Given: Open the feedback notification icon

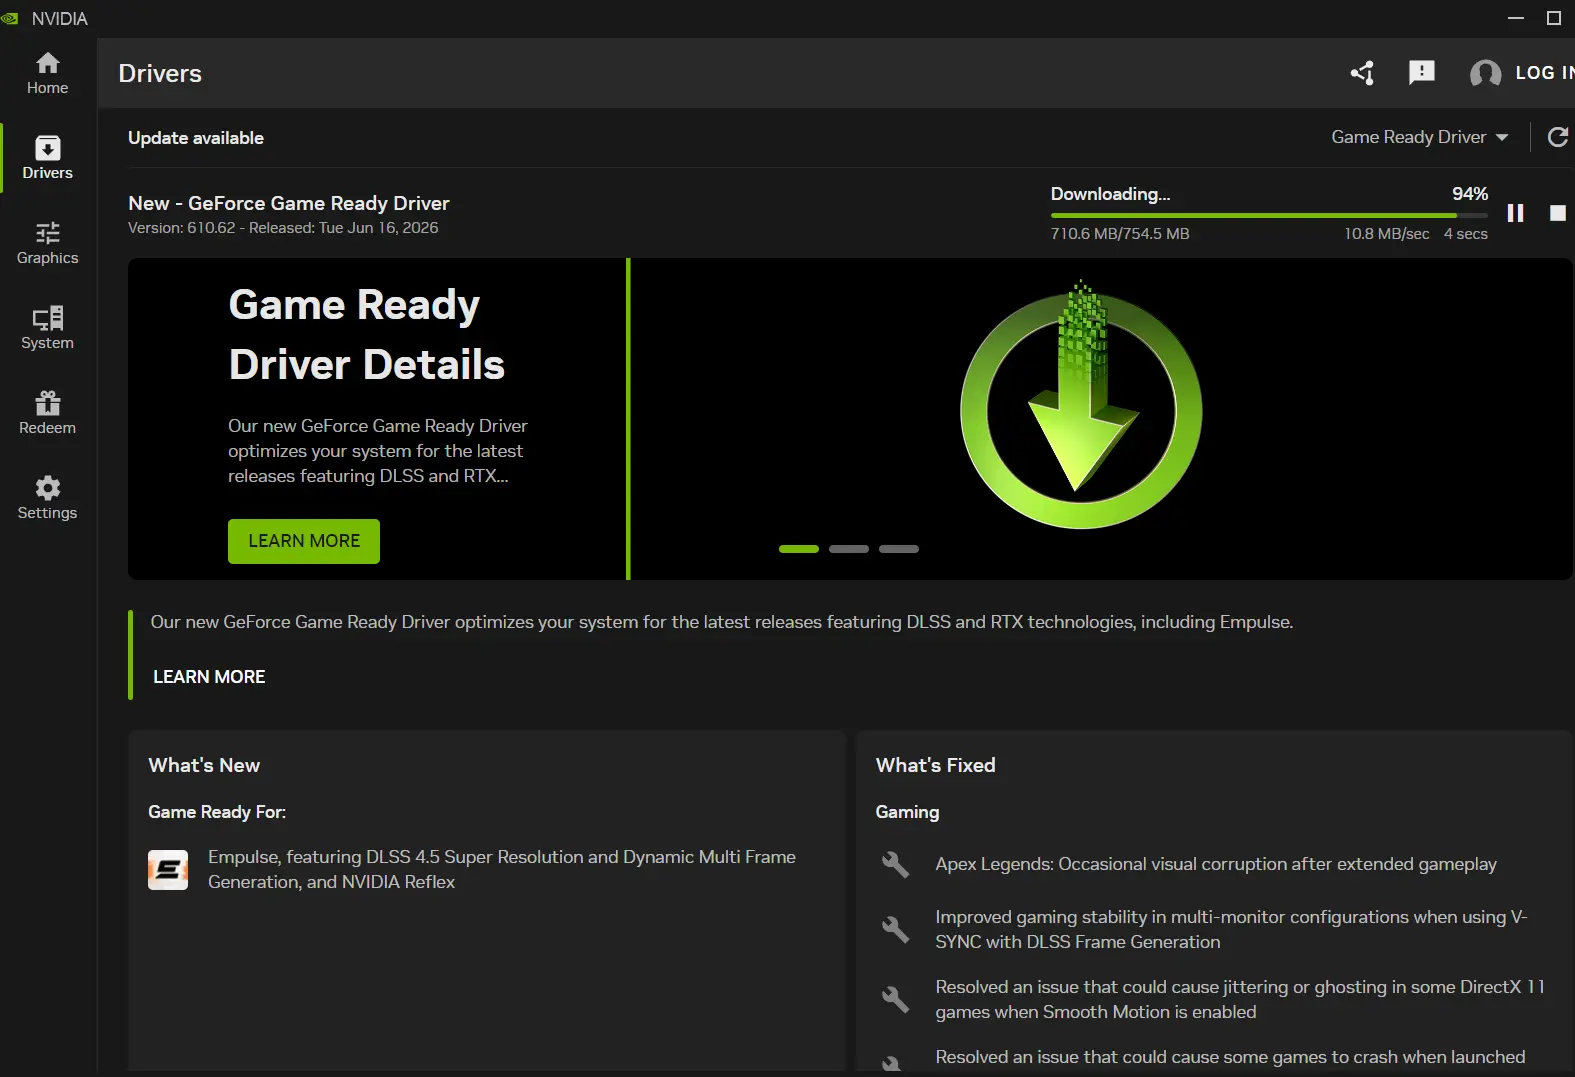Looking at the screenshot, I should [1421, 73].
